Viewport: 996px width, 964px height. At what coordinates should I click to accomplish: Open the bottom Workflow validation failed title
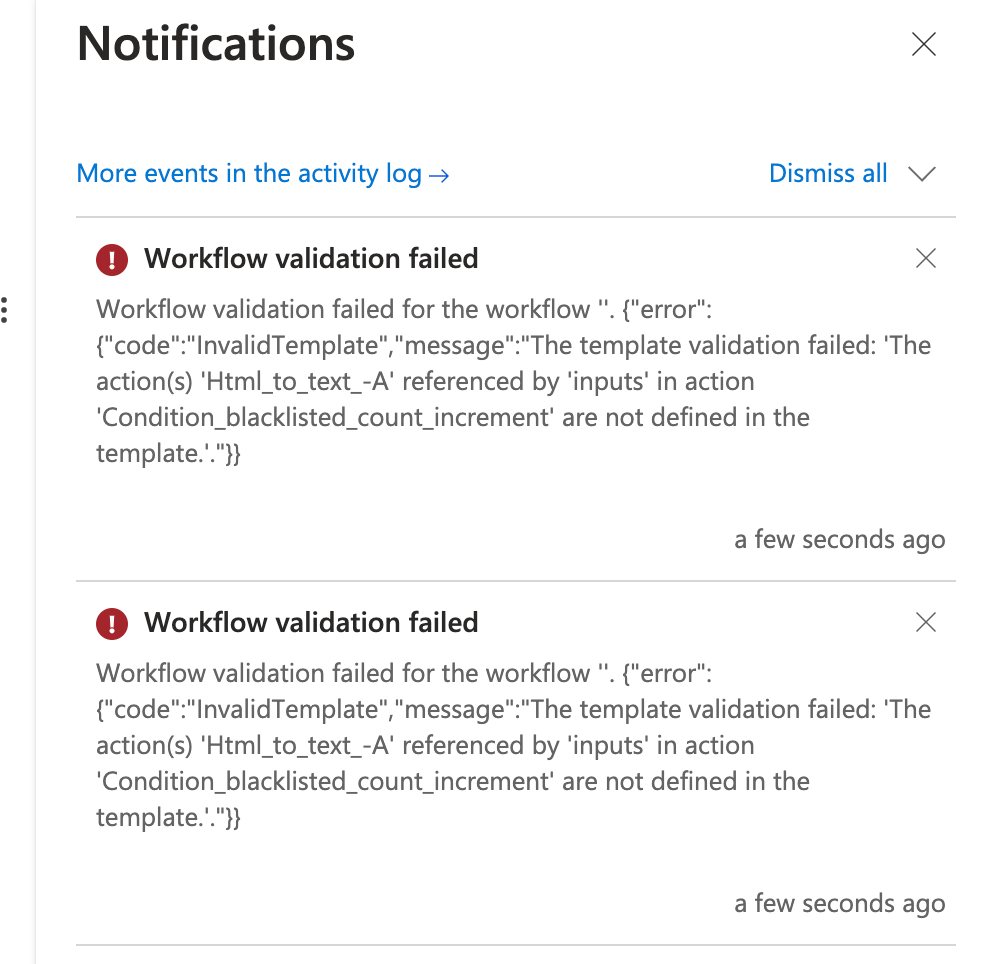tap(311, 622)
